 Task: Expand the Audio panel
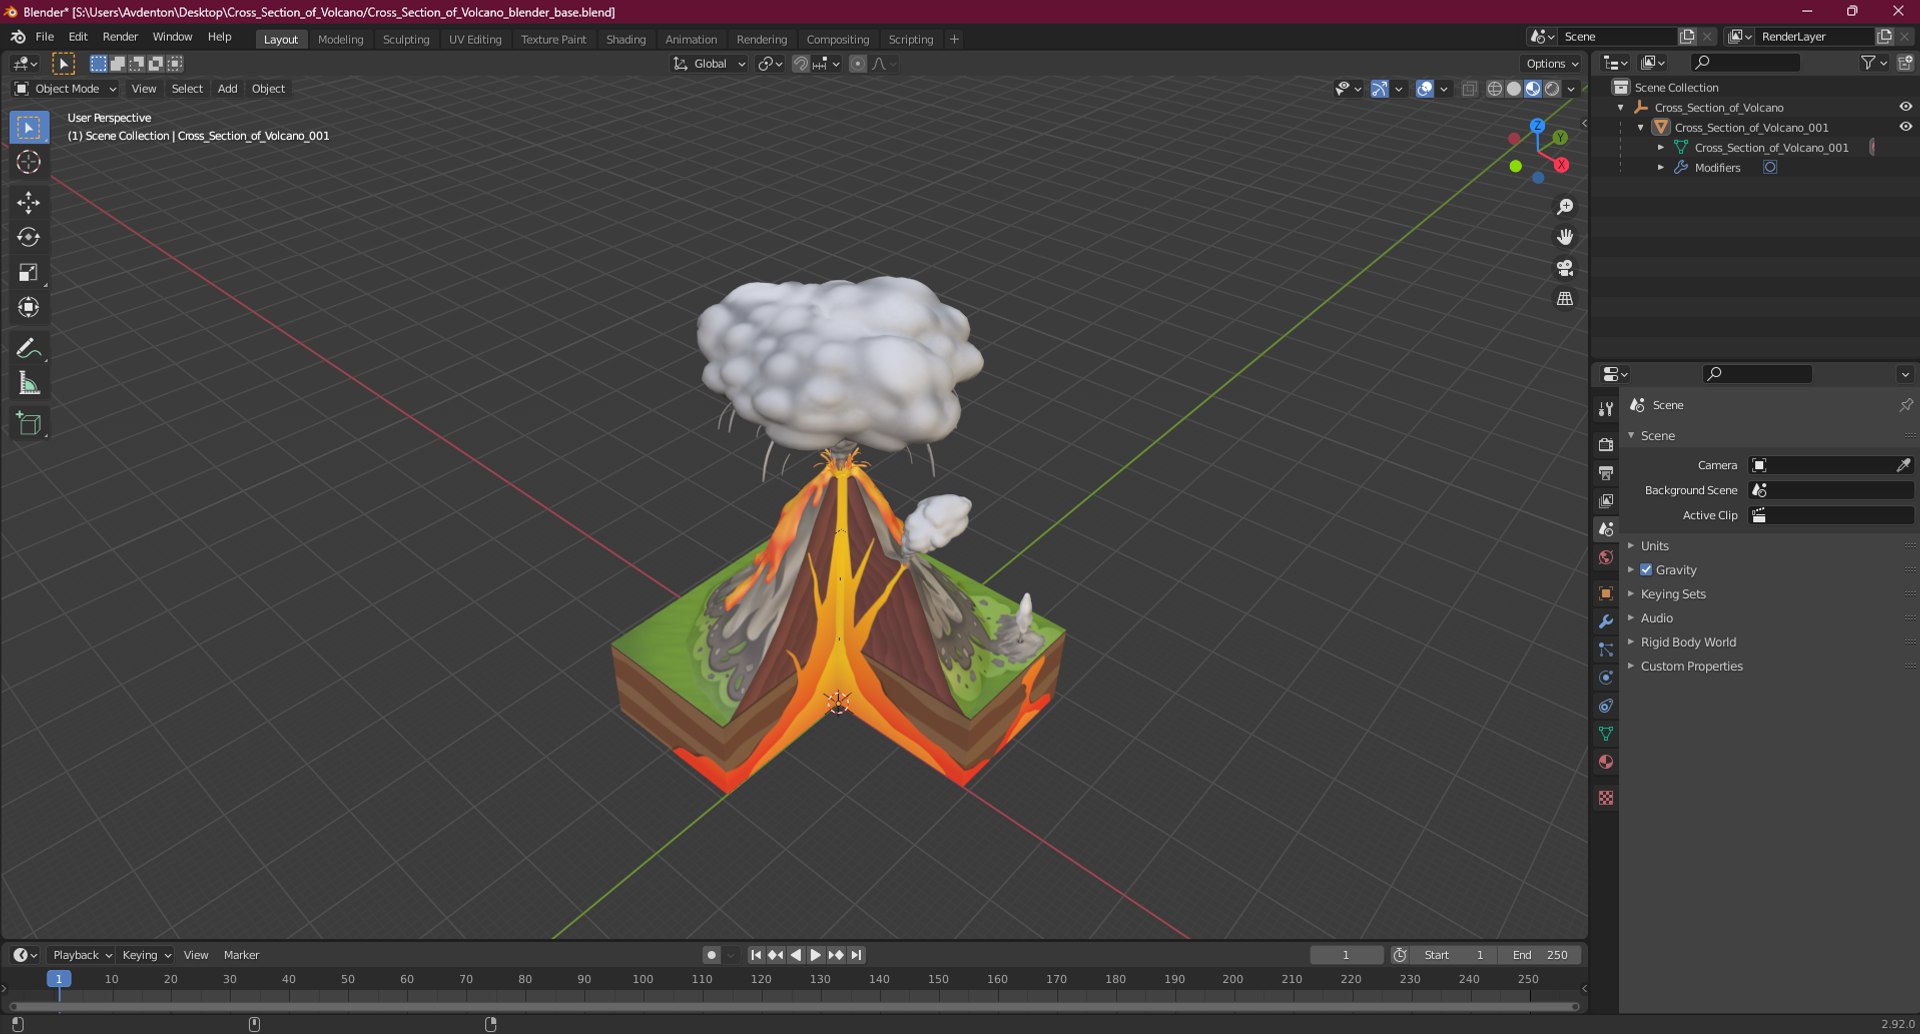pyautogui.click(x=1656, y=618)
